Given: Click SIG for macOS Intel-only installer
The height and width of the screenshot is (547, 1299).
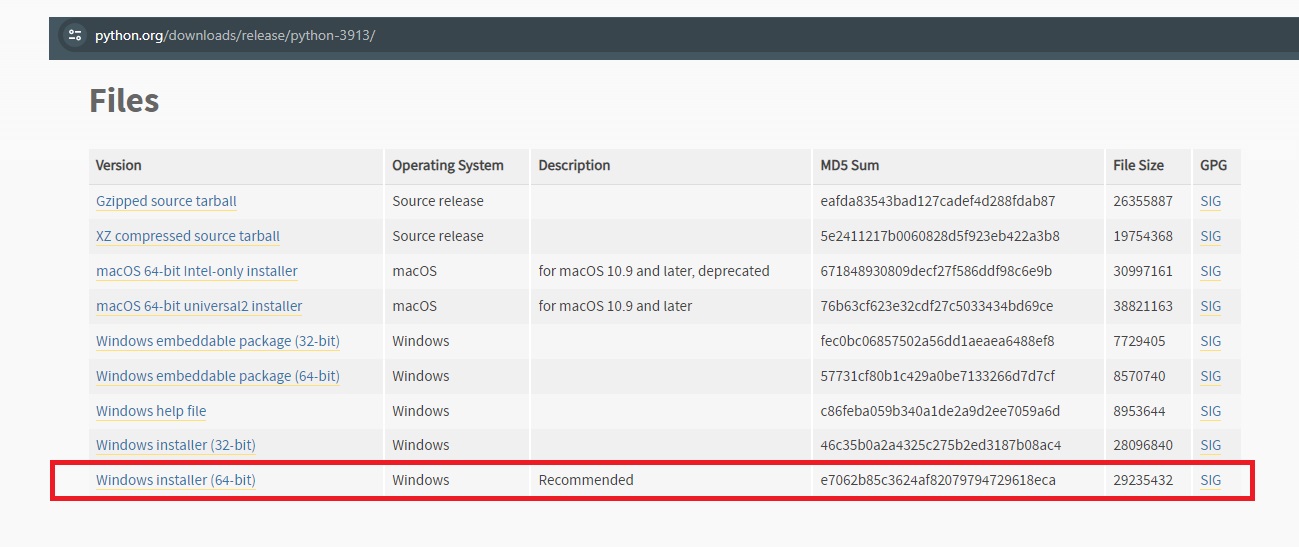Looking at the screenshot, I should click(1210, 271).
